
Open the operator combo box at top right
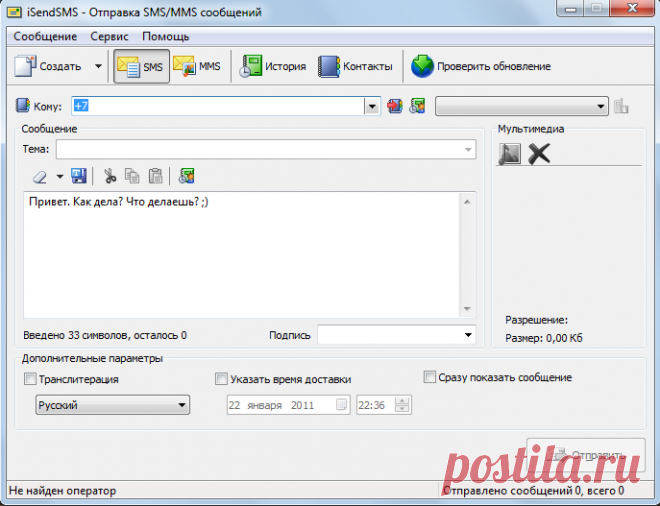tap(522, 106)
